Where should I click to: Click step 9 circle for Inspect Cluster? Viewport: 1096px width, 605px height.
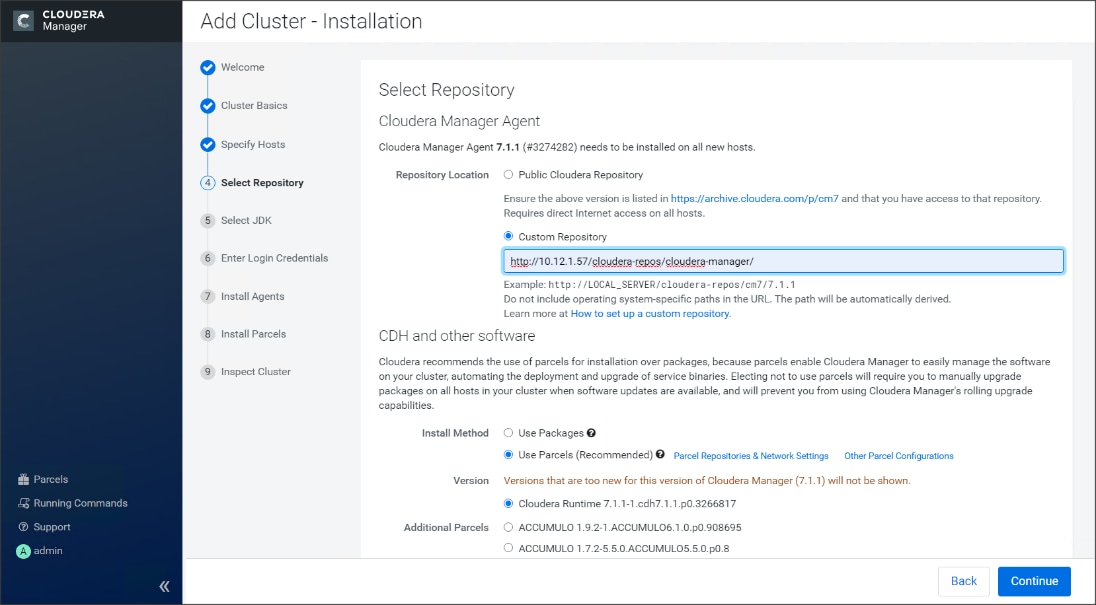(x=208, y=372)
